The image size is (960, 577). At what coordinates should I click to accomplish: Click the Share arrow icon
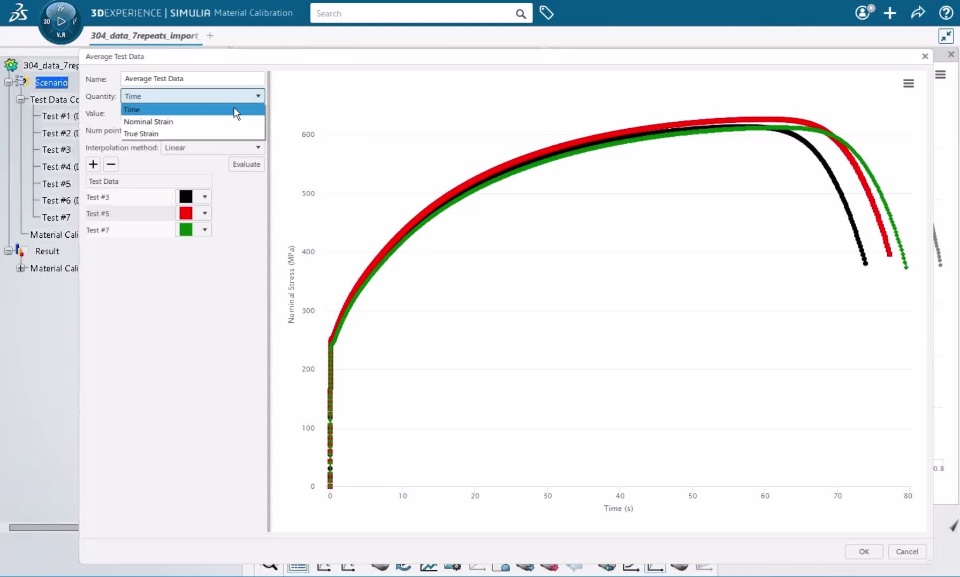coord(918,13)
